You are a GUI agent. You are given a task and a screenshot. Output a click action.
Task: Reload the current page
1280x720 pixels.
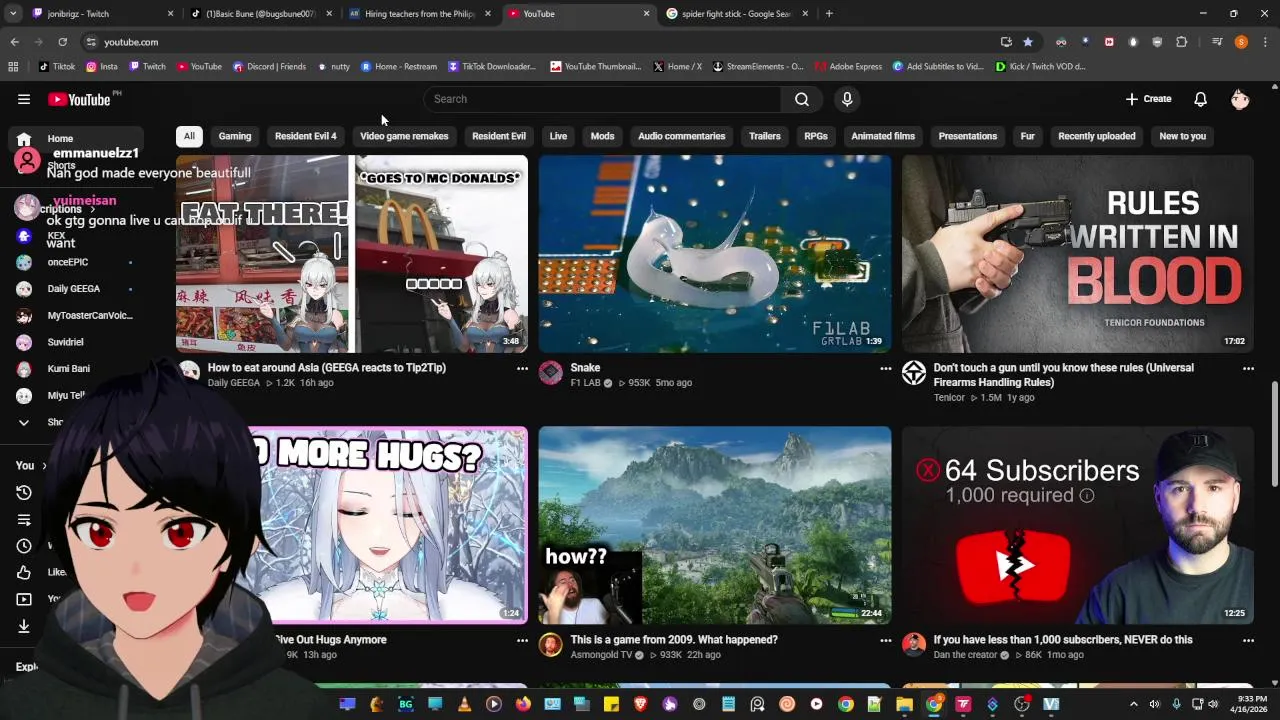[62, 42]
